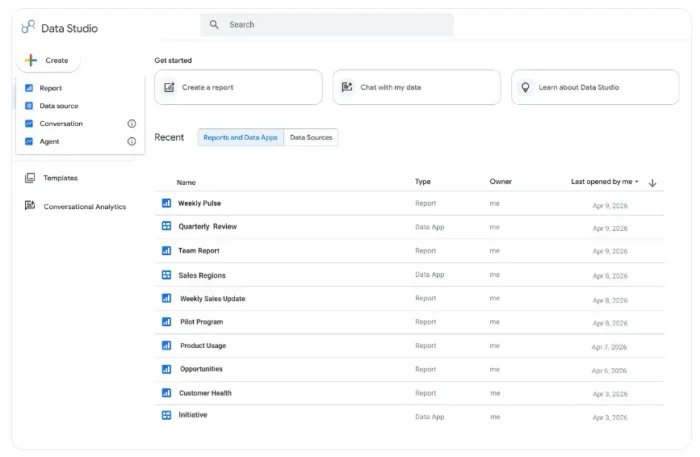
Task: Click the Data Studio logo icon
Action: tap(28, 27)
